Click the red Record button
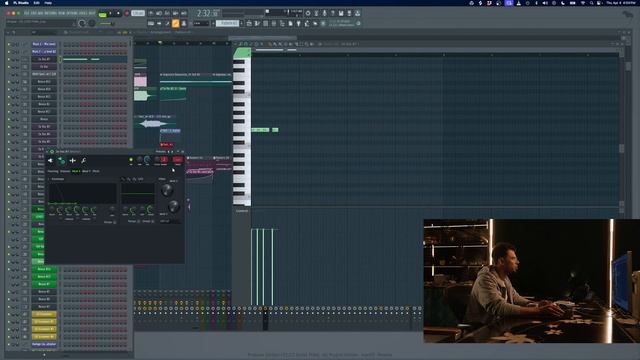Screen dimensions: 640x360 click(127, 13)
